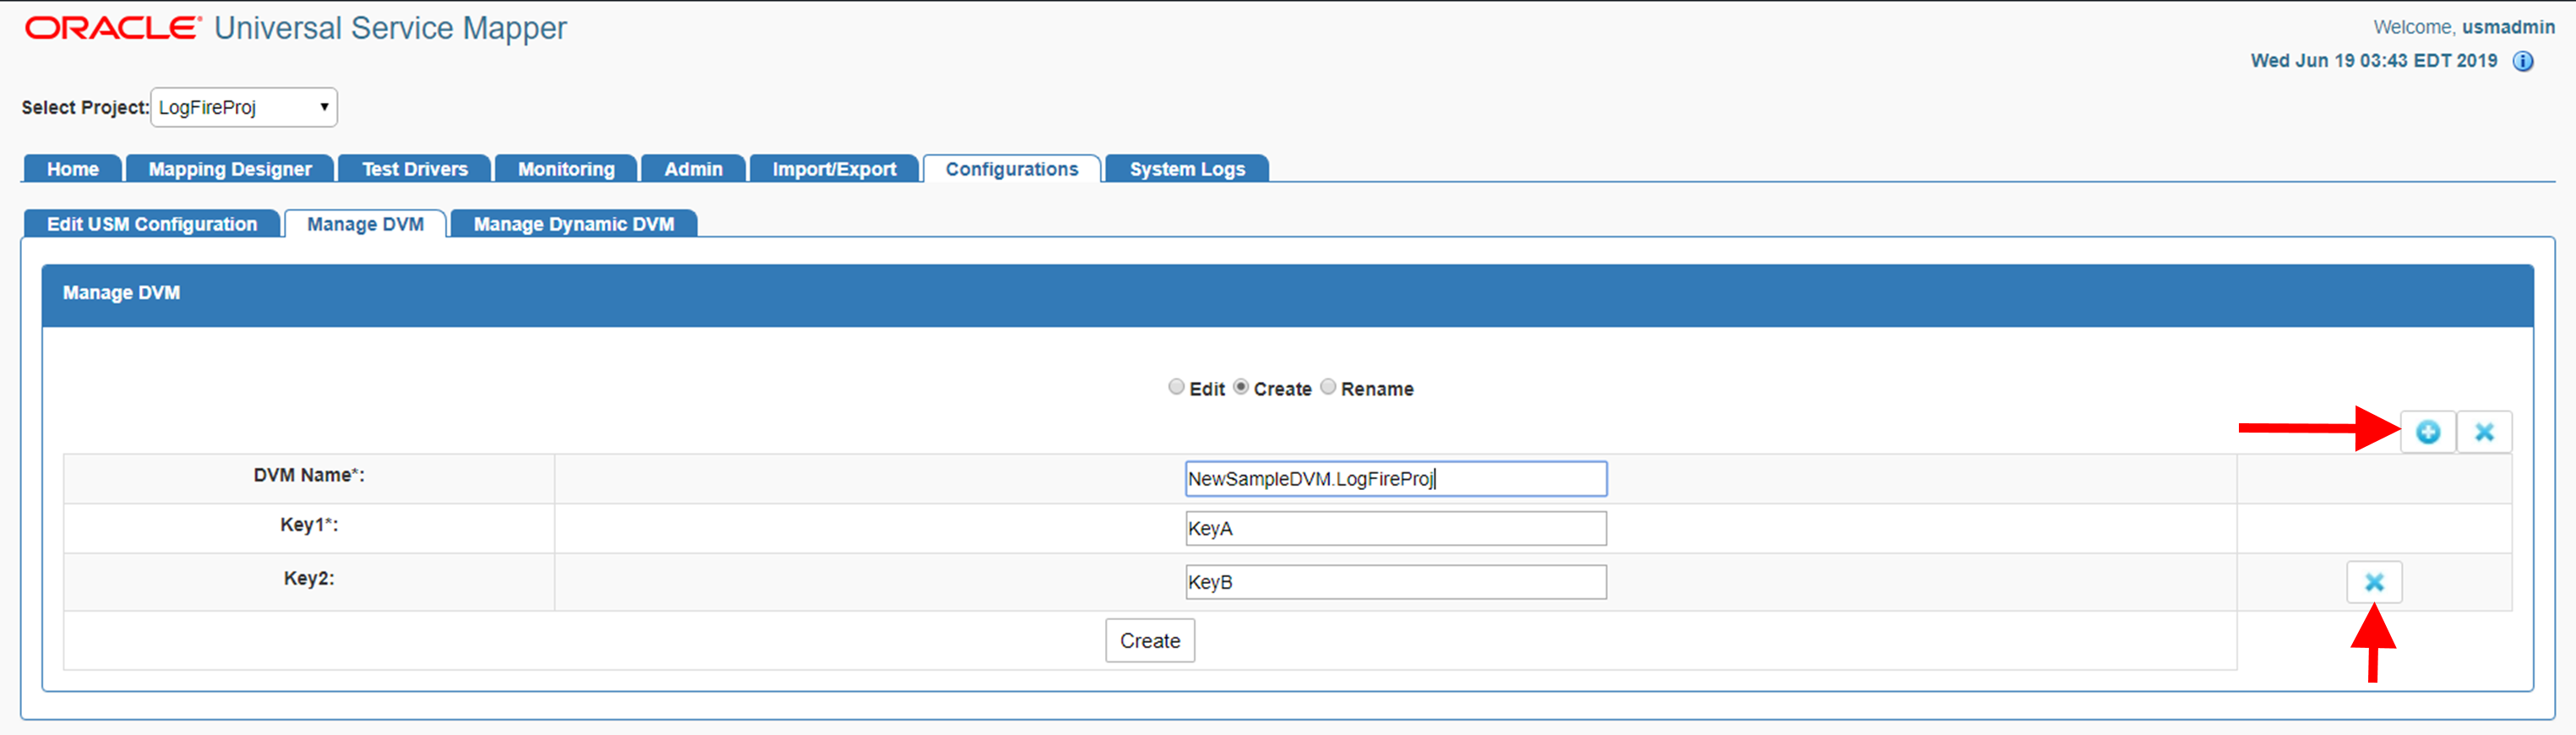Viewport: 2576px width, 735px height.
Task: Open the Monitoring tab
Action: pos(566,169)
